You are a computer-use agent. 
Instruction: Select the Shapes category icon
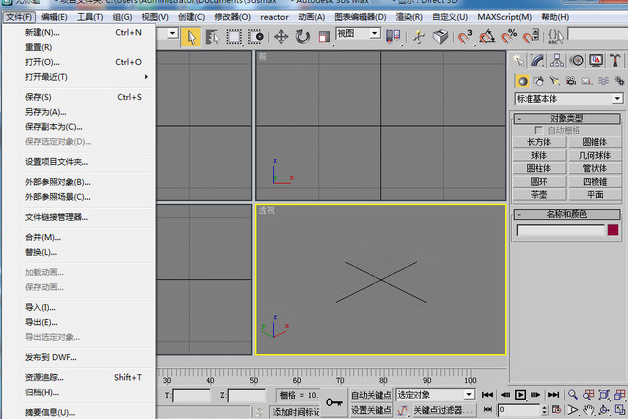click(539, 81)
